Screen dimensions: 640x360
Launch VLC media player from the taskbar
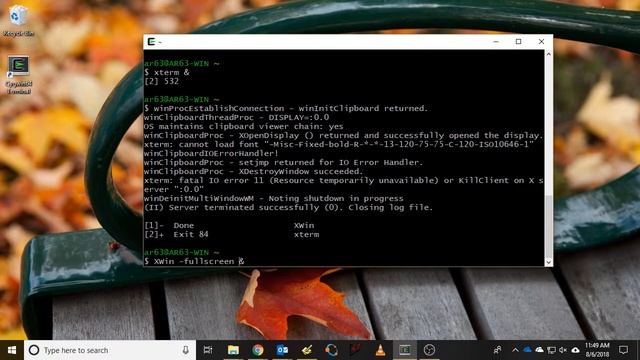pos(380,350)
